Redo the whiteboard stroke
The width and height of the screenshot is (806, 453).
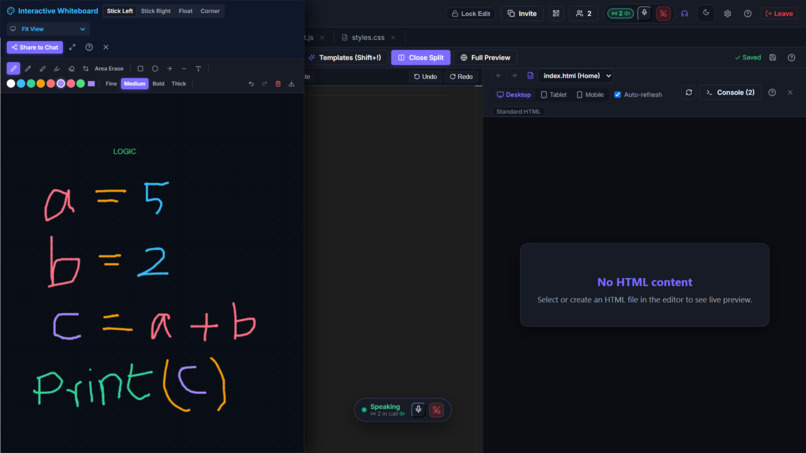click(264, 84)
